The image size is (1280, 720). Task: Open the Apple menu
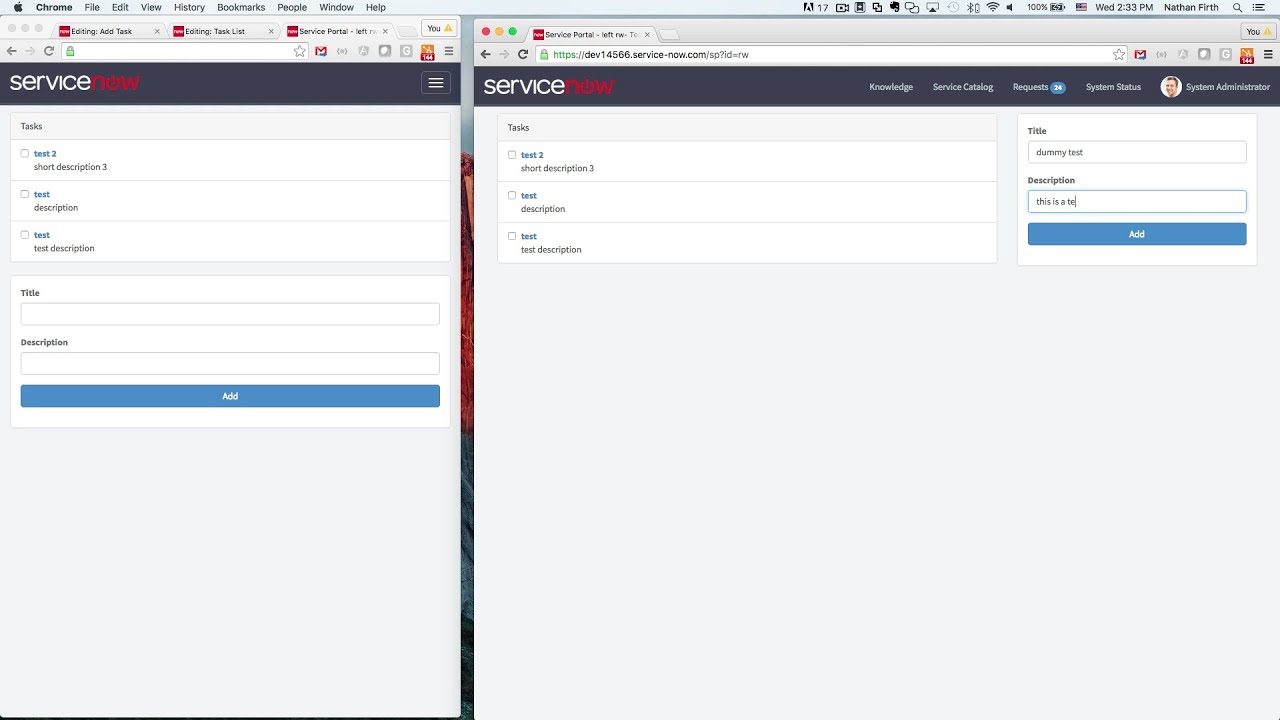pos(18,7)
